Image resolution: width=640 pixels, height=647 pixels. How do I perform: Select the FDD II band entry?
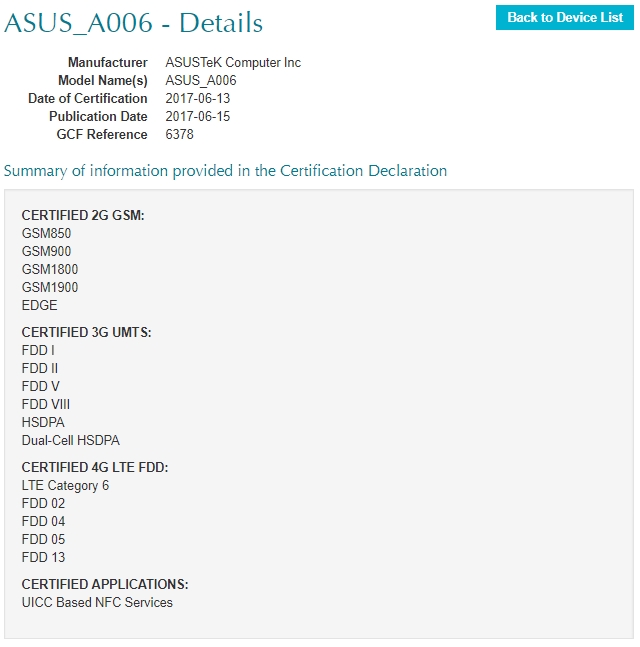point(40,368)
